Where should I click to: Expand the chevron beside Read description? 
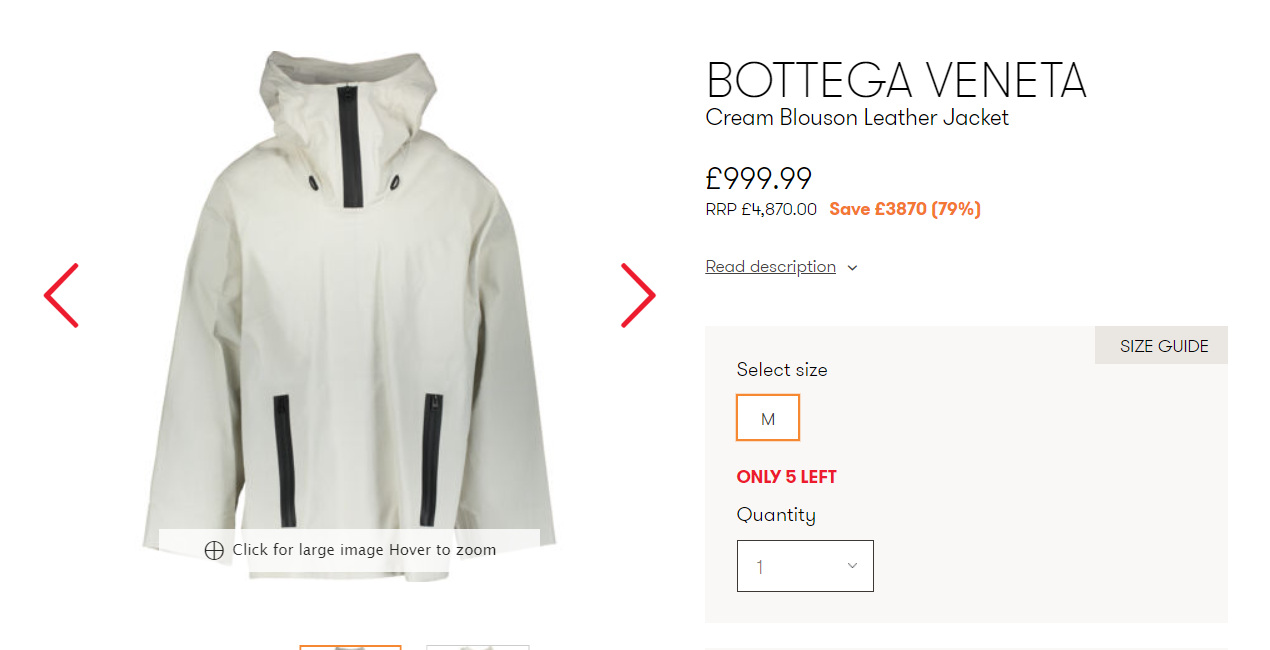852,268
